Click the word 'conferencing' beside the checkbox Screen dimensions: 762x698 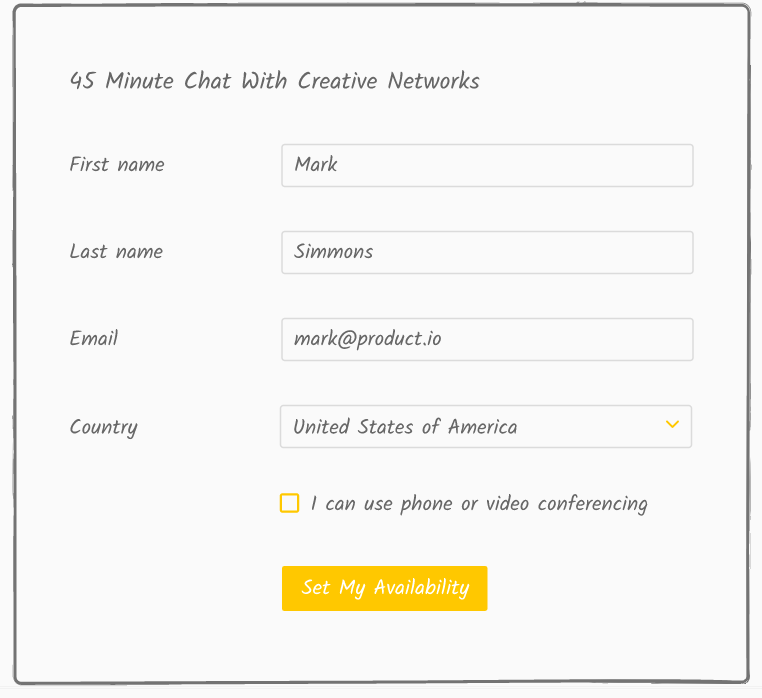point(592,504)
